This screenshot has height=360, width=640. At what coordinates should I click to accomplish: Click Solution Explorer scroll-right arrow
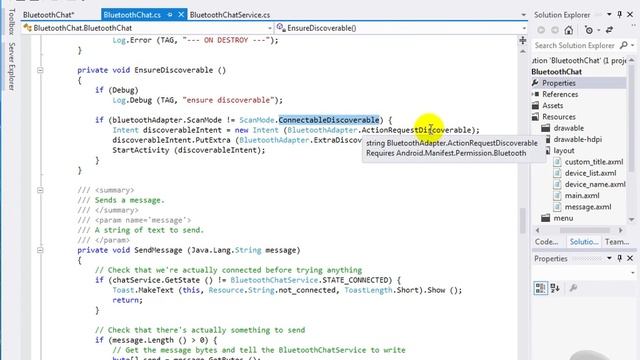tap(620, 230)
